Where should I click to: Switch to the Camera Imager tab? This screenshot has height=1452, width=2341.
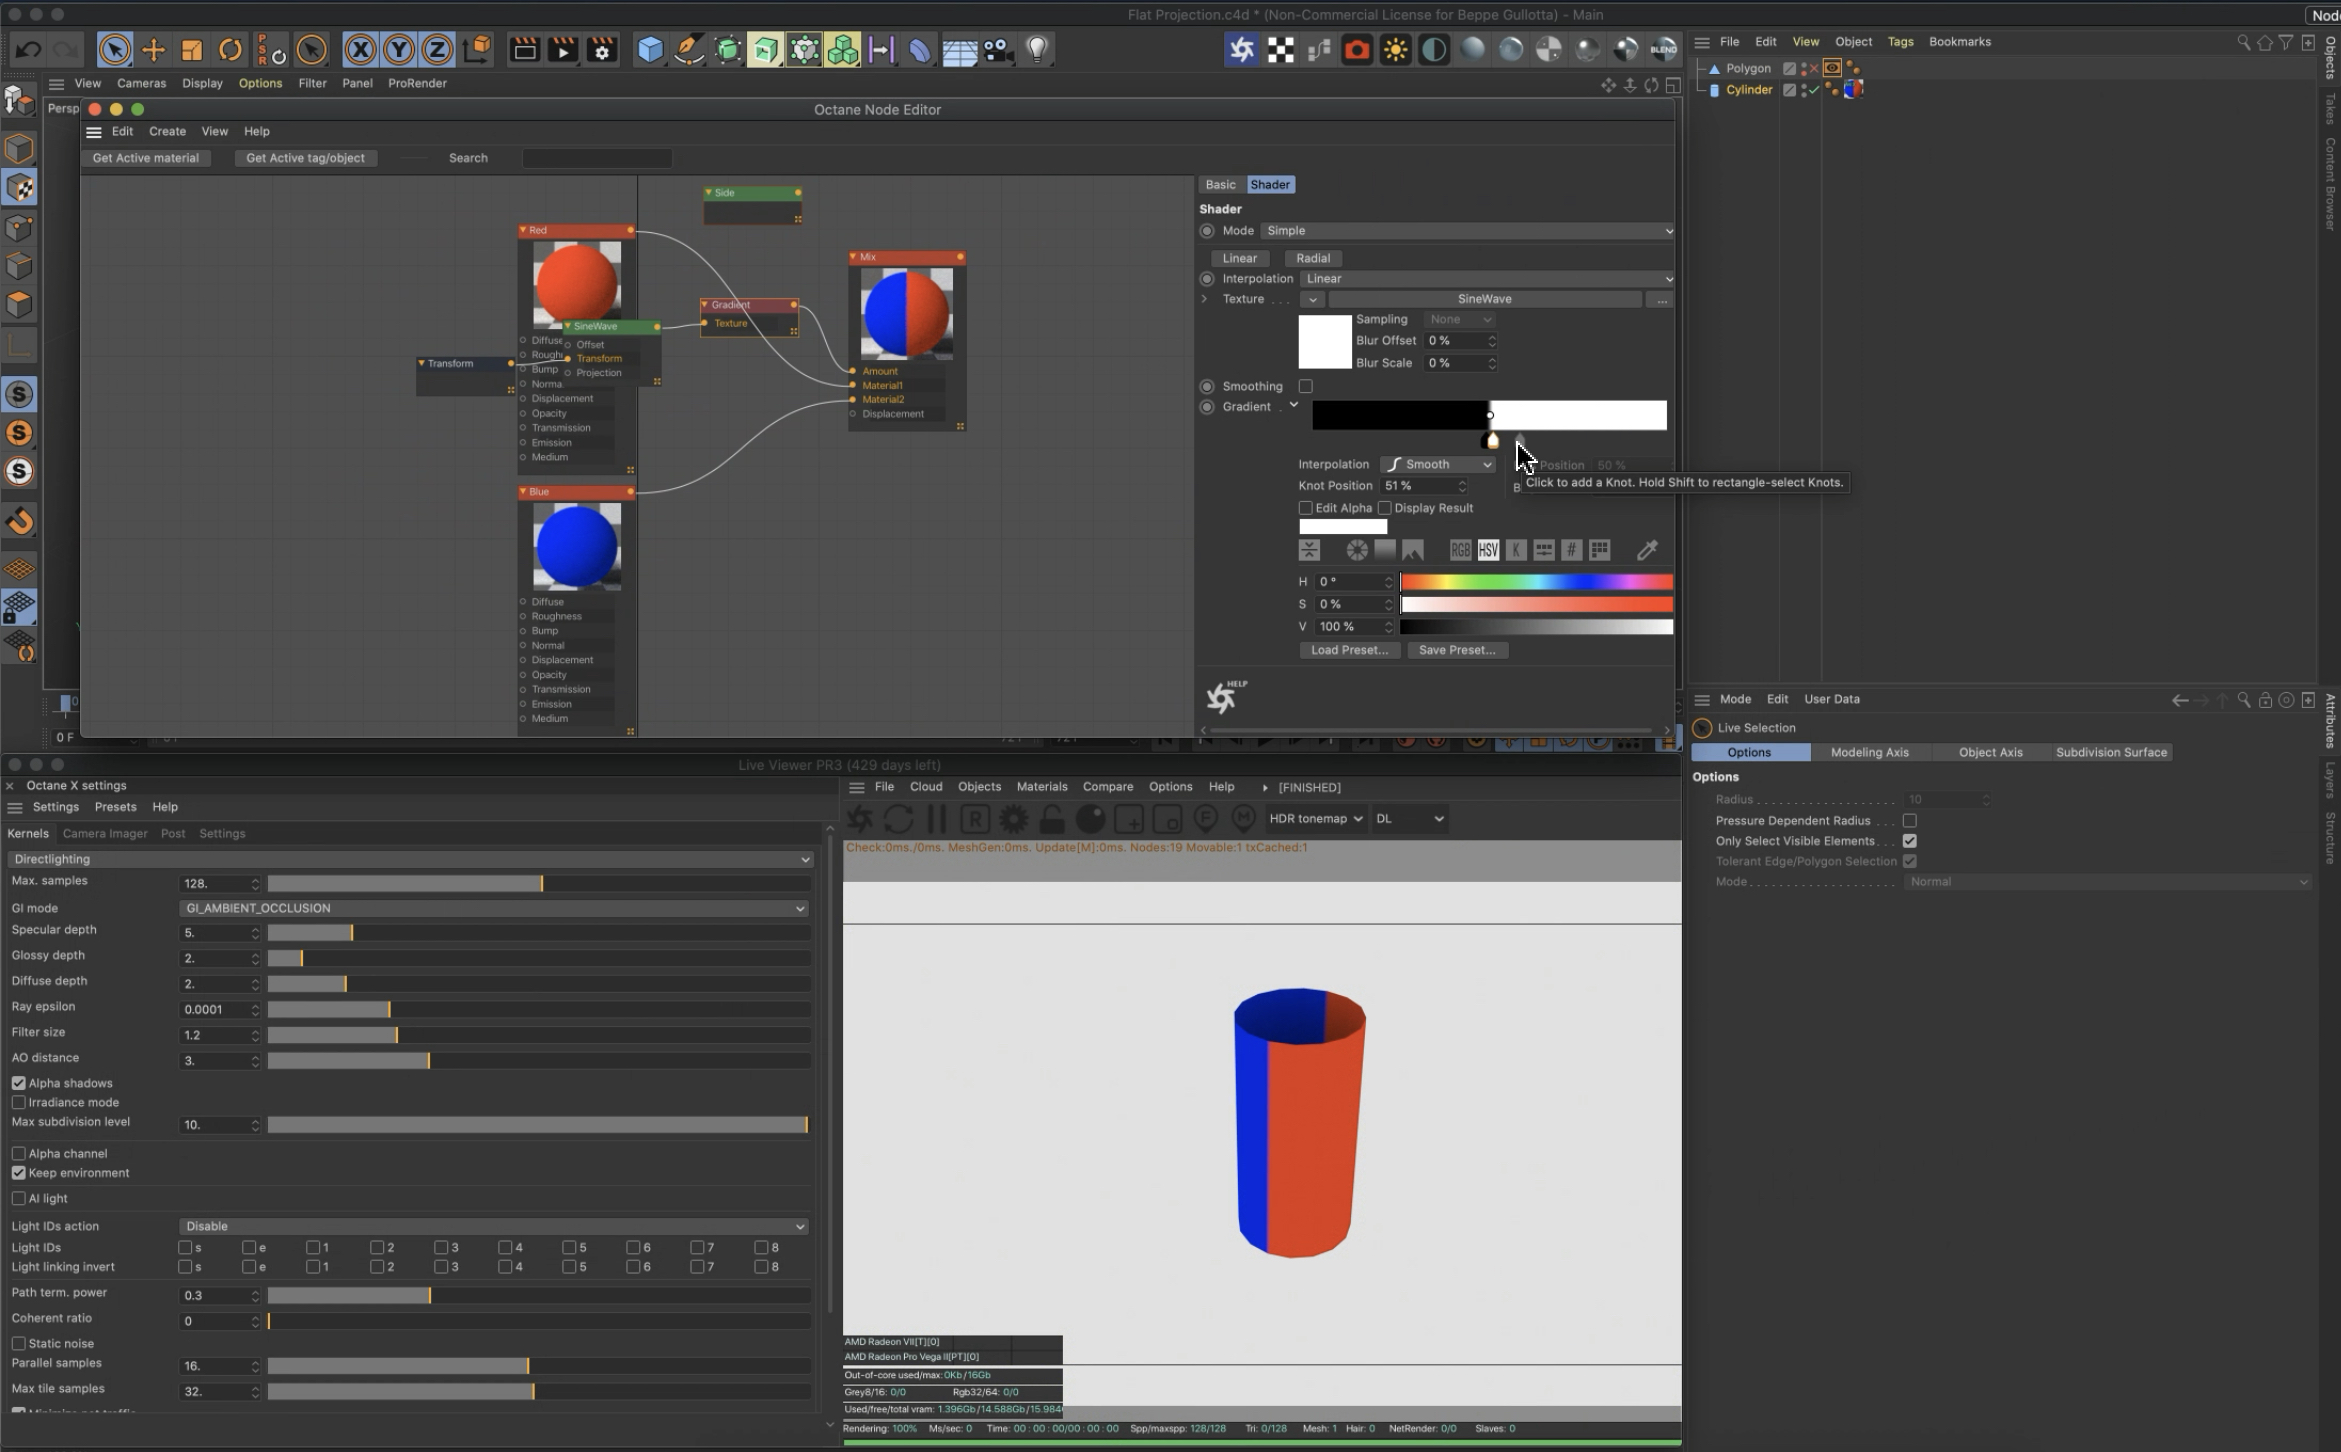(x=104, y=833)
